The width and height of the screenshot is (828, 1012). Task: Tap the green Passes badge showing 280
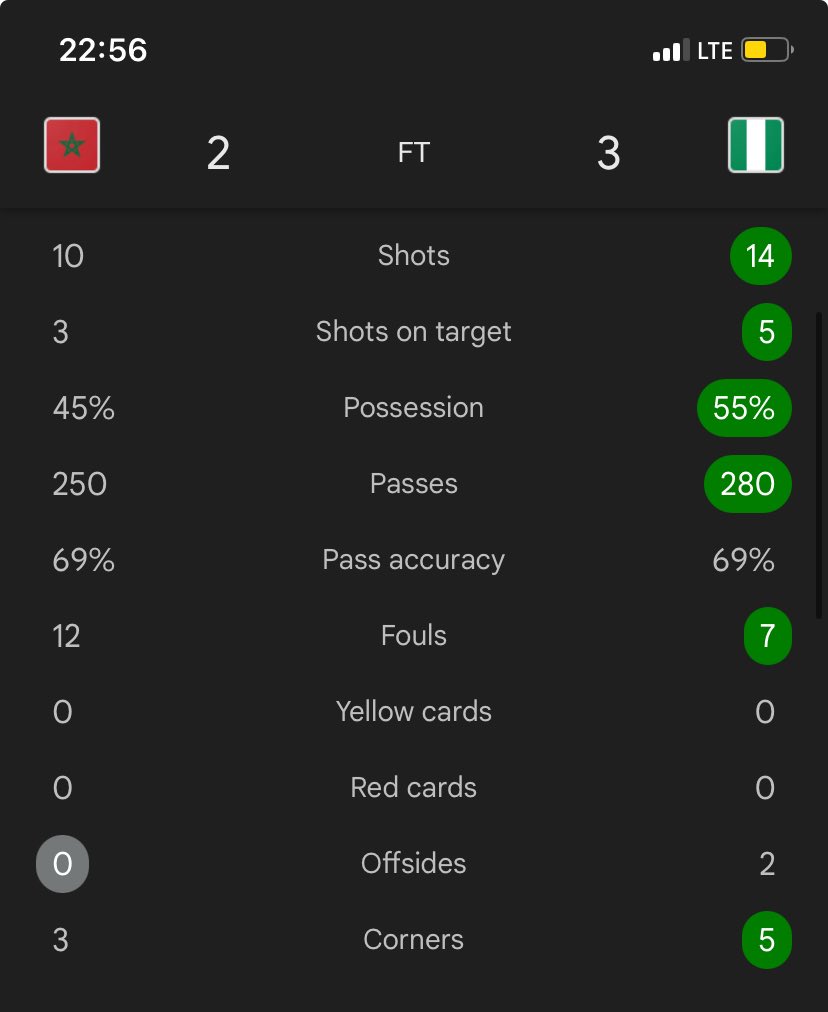click(x=747, y=484)
